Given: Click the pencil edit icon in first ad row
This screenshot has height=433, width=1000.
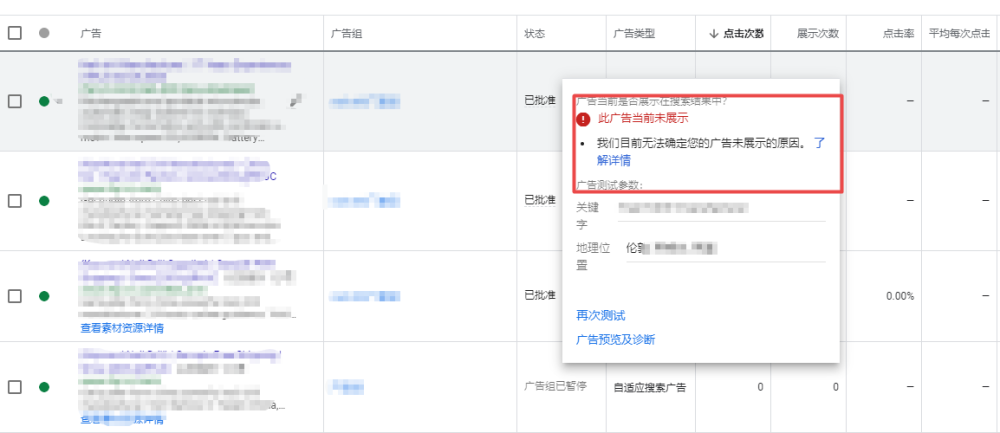Looking at the screenshot, I should [x=296, y=101].
